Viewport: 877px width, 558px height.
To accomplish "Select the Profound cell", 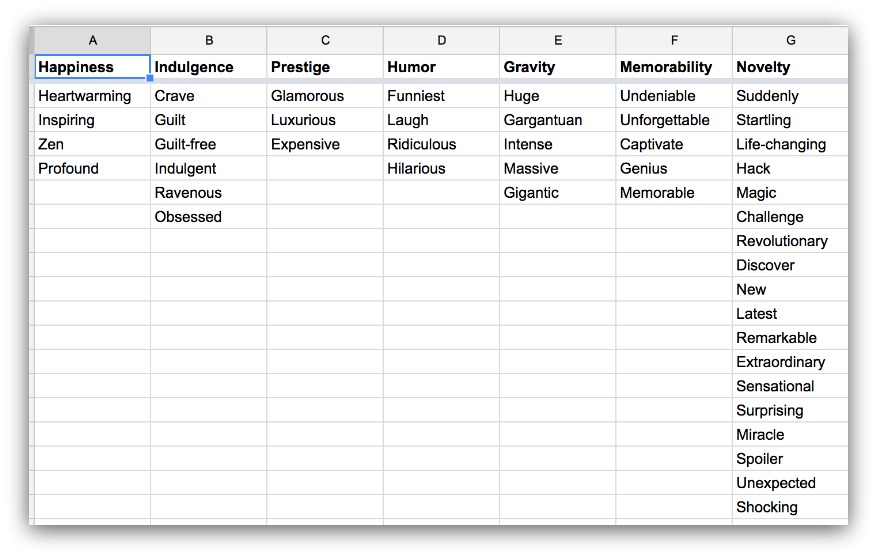I will tap(92, 168).
